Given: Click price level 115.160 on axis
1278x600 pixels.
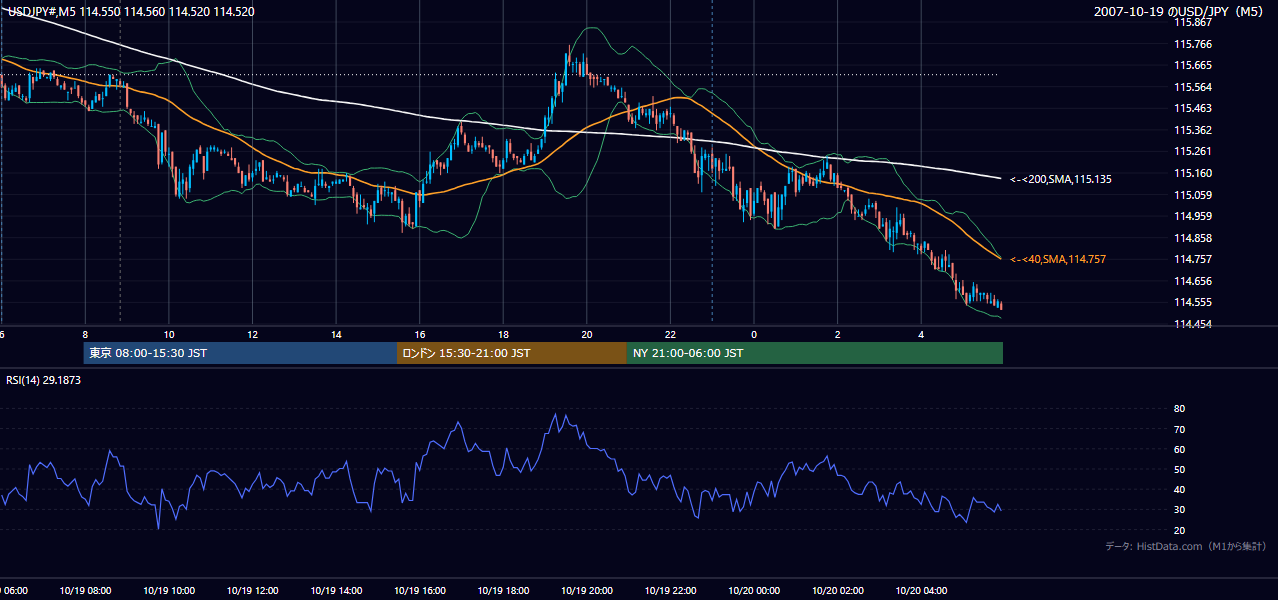Looking at the screenshot, I should [1191, 173].
